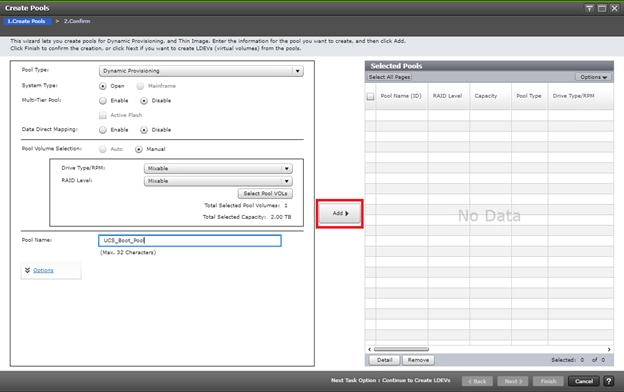Select Open system type radio
The image size is (624, 392).
point(103,86)
